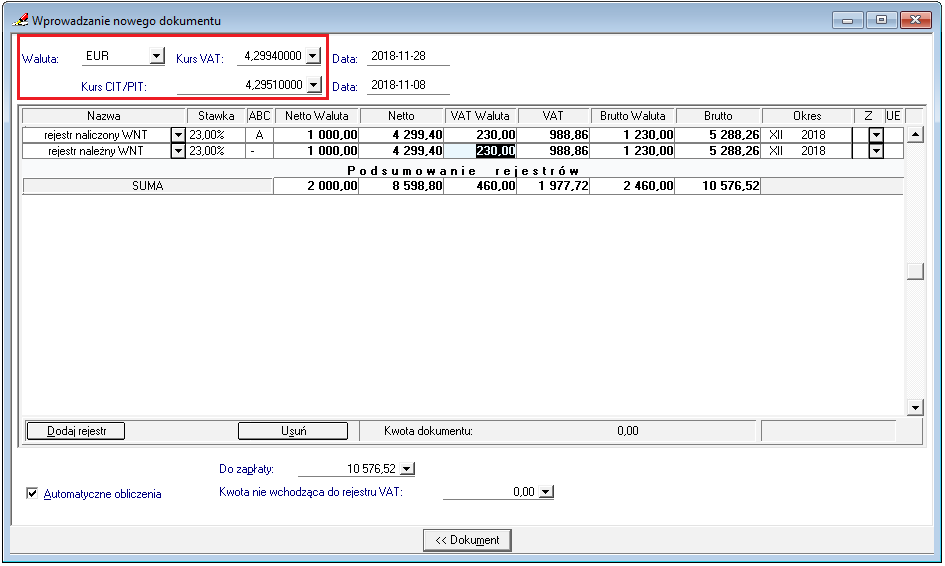Click the VAT Waluta column header
The width and height of the screenshot is (945, 566).
click(x=480, y=116)
